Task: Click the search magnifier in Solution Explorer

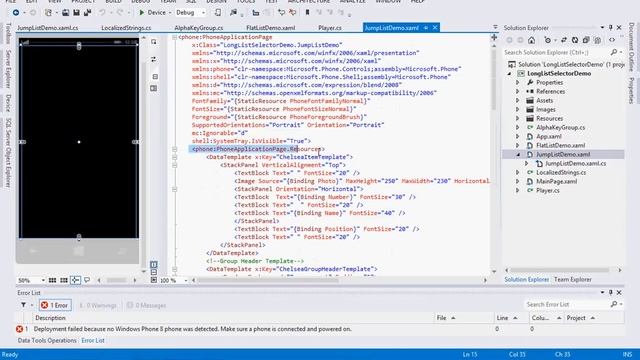Action: tap(614, 52)
